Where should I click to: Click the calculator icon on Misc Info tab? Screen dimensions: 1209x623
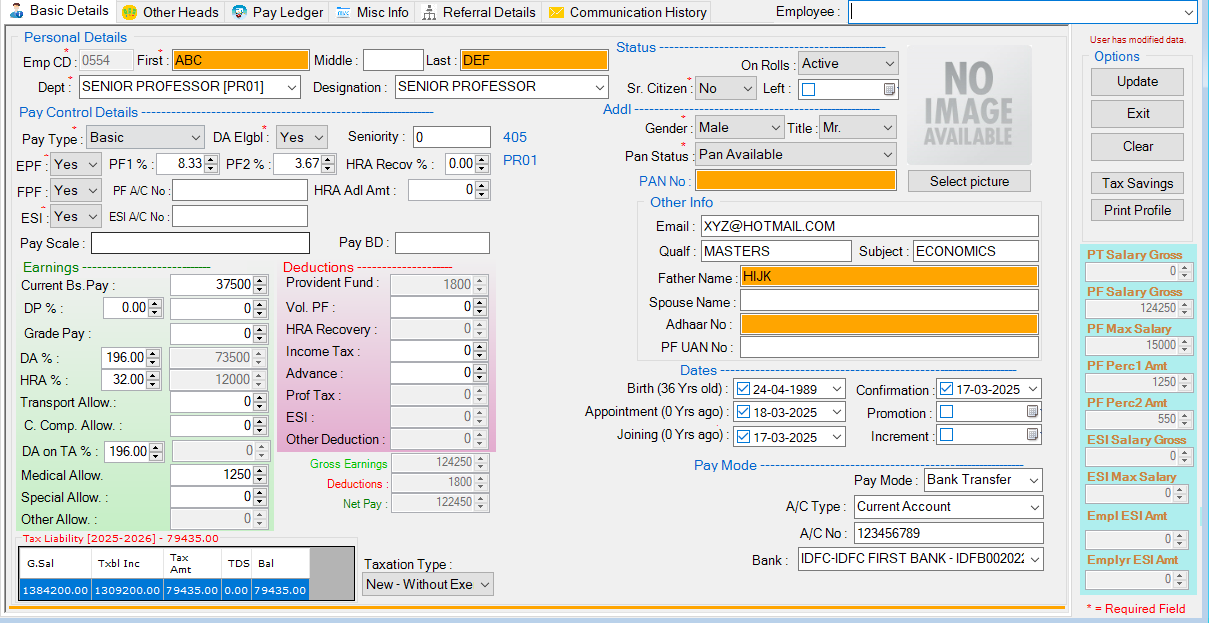coord(344,12)
